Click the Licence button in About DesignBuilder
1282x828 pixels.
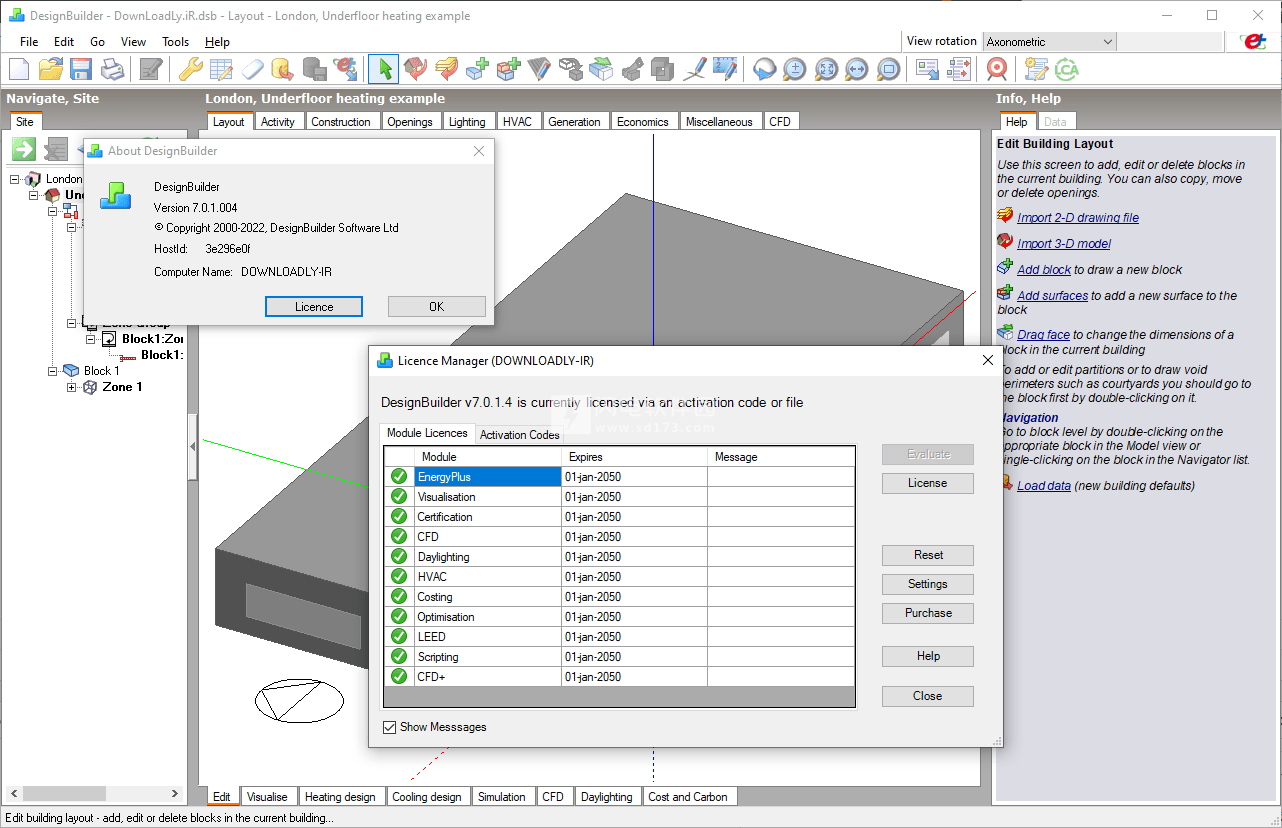point(313,306)
